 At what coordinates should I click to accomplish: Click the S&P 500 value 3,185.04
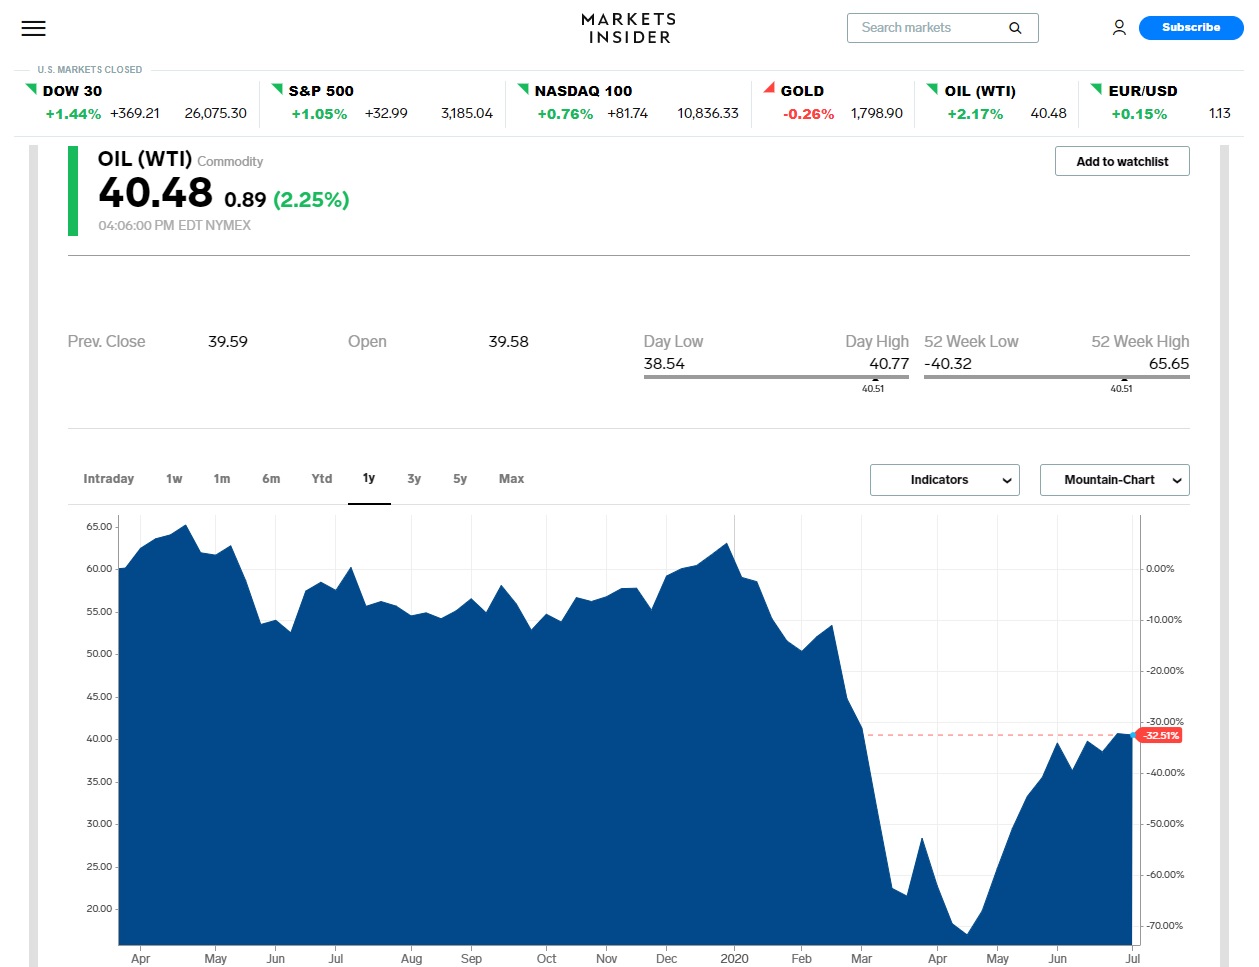click(x=467, y=113)
